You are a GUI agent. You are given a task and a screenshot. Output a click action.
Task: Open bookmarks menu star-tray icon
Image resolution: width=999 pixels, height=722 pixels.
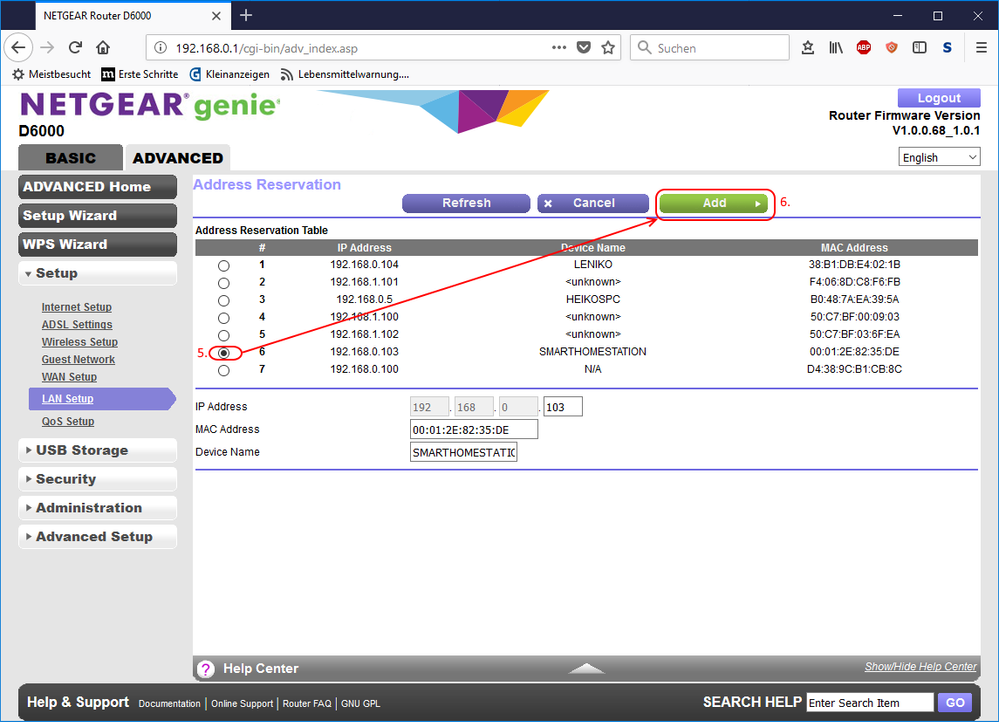click(808, 47)
